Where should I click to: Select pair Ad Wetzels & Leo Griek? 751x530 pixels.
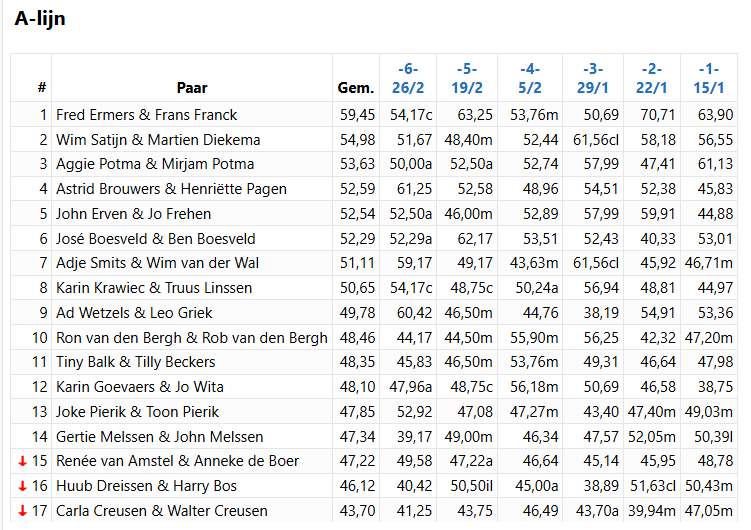(134, 313)
